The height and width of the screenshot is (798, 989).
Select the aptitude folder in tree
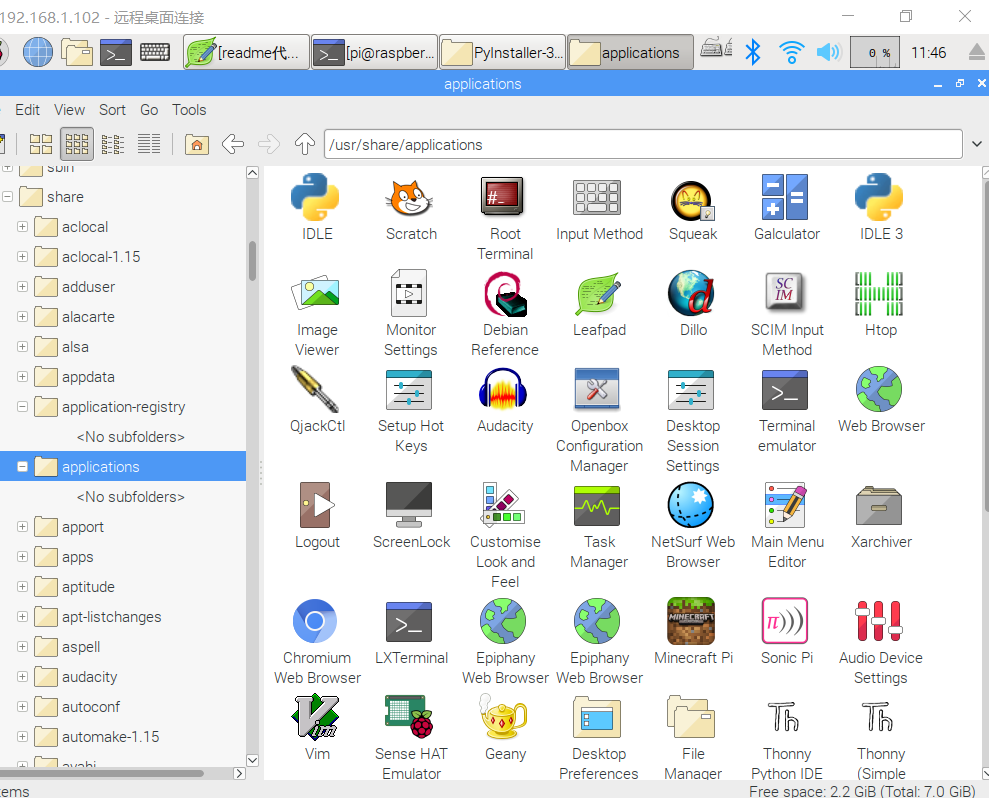pyautogui.click(x=88, y=587)
